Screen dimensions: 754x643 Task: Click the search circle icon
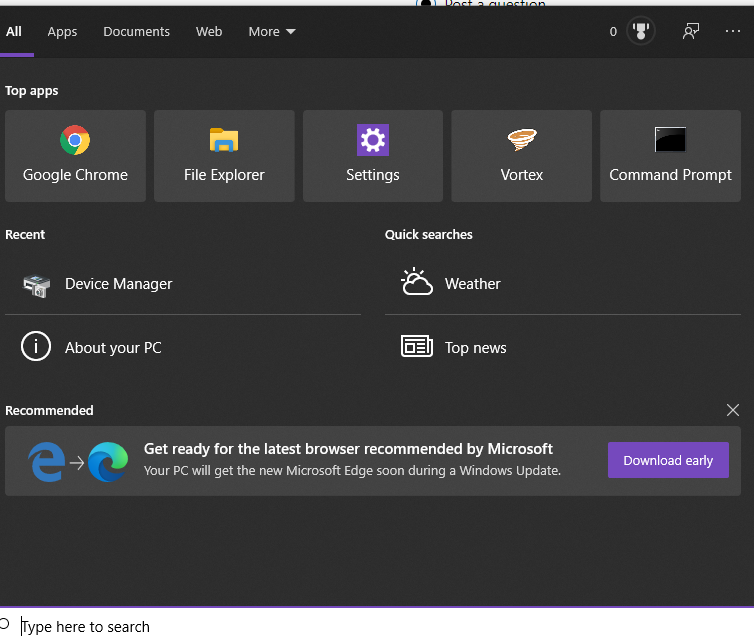(4, 624)
